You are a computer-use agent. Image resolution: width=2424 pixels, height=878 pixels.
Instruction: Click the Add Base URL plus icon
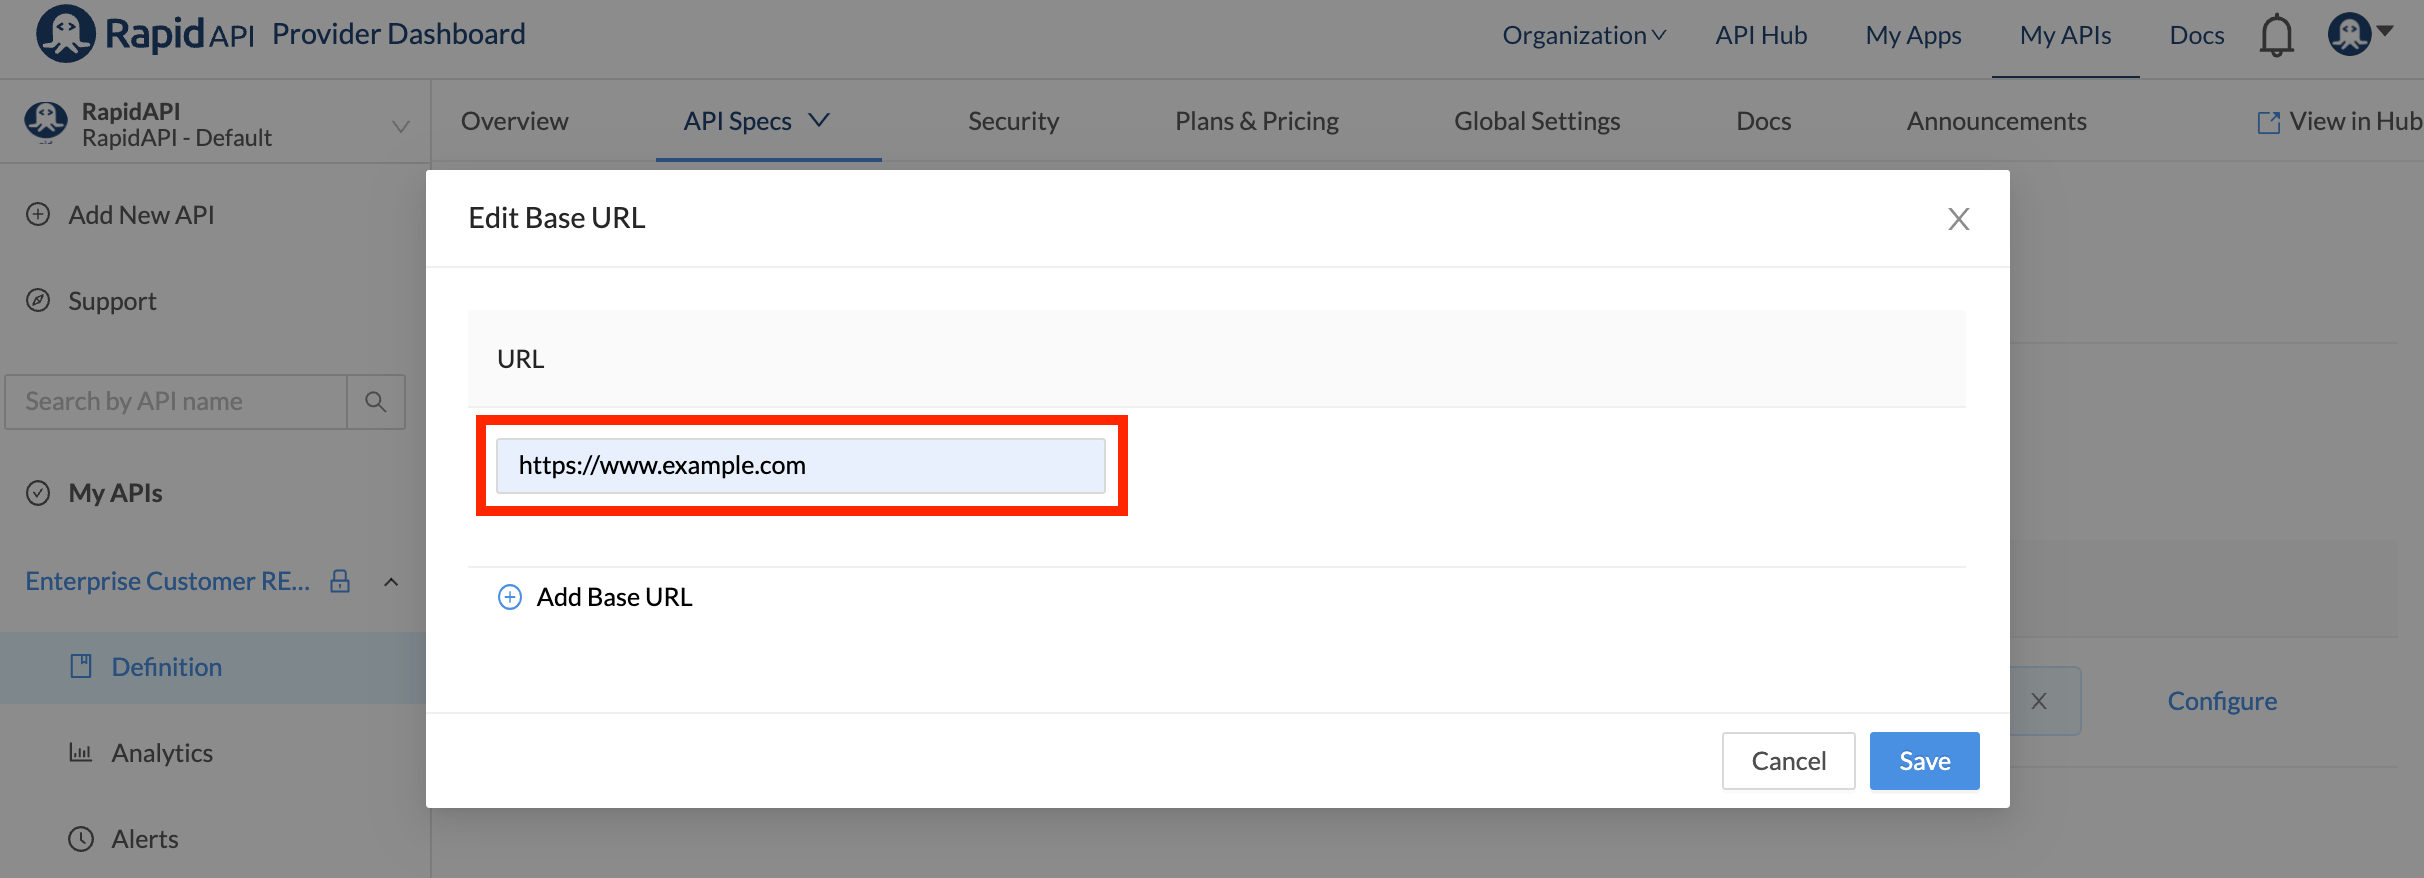510,597
